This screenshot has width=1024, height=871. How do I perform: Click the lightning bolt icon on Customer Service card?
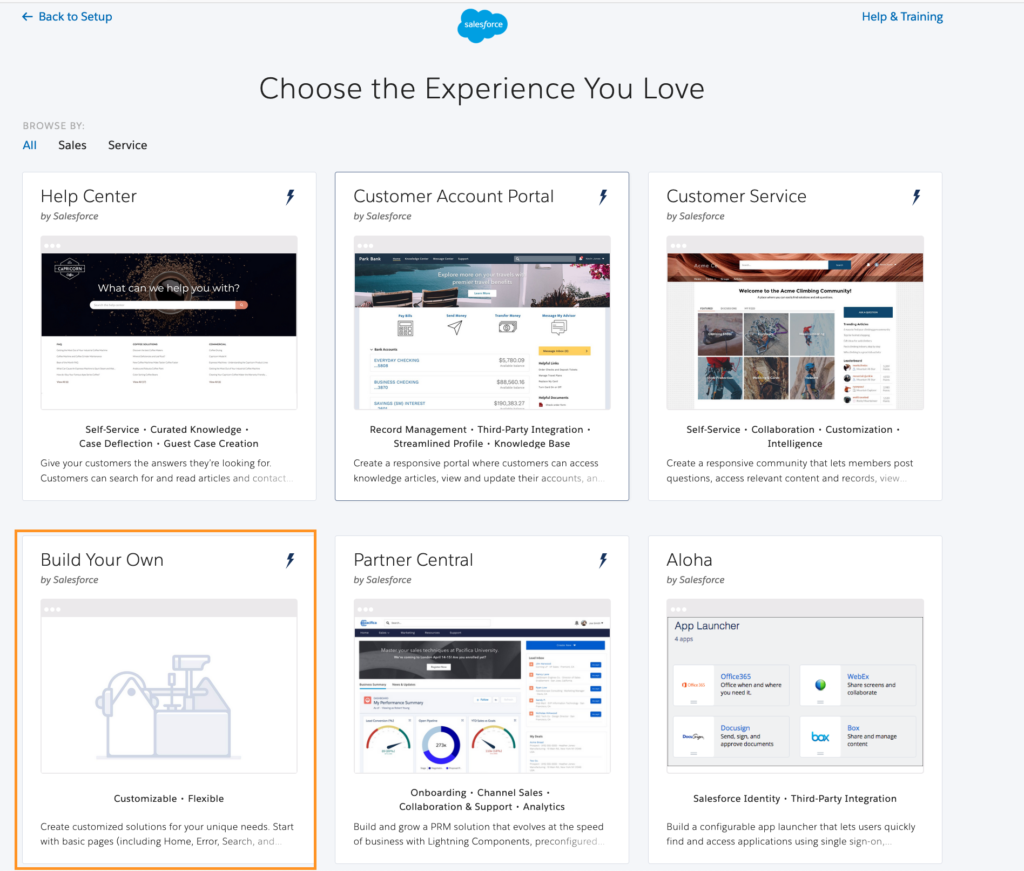pos(916,197)
